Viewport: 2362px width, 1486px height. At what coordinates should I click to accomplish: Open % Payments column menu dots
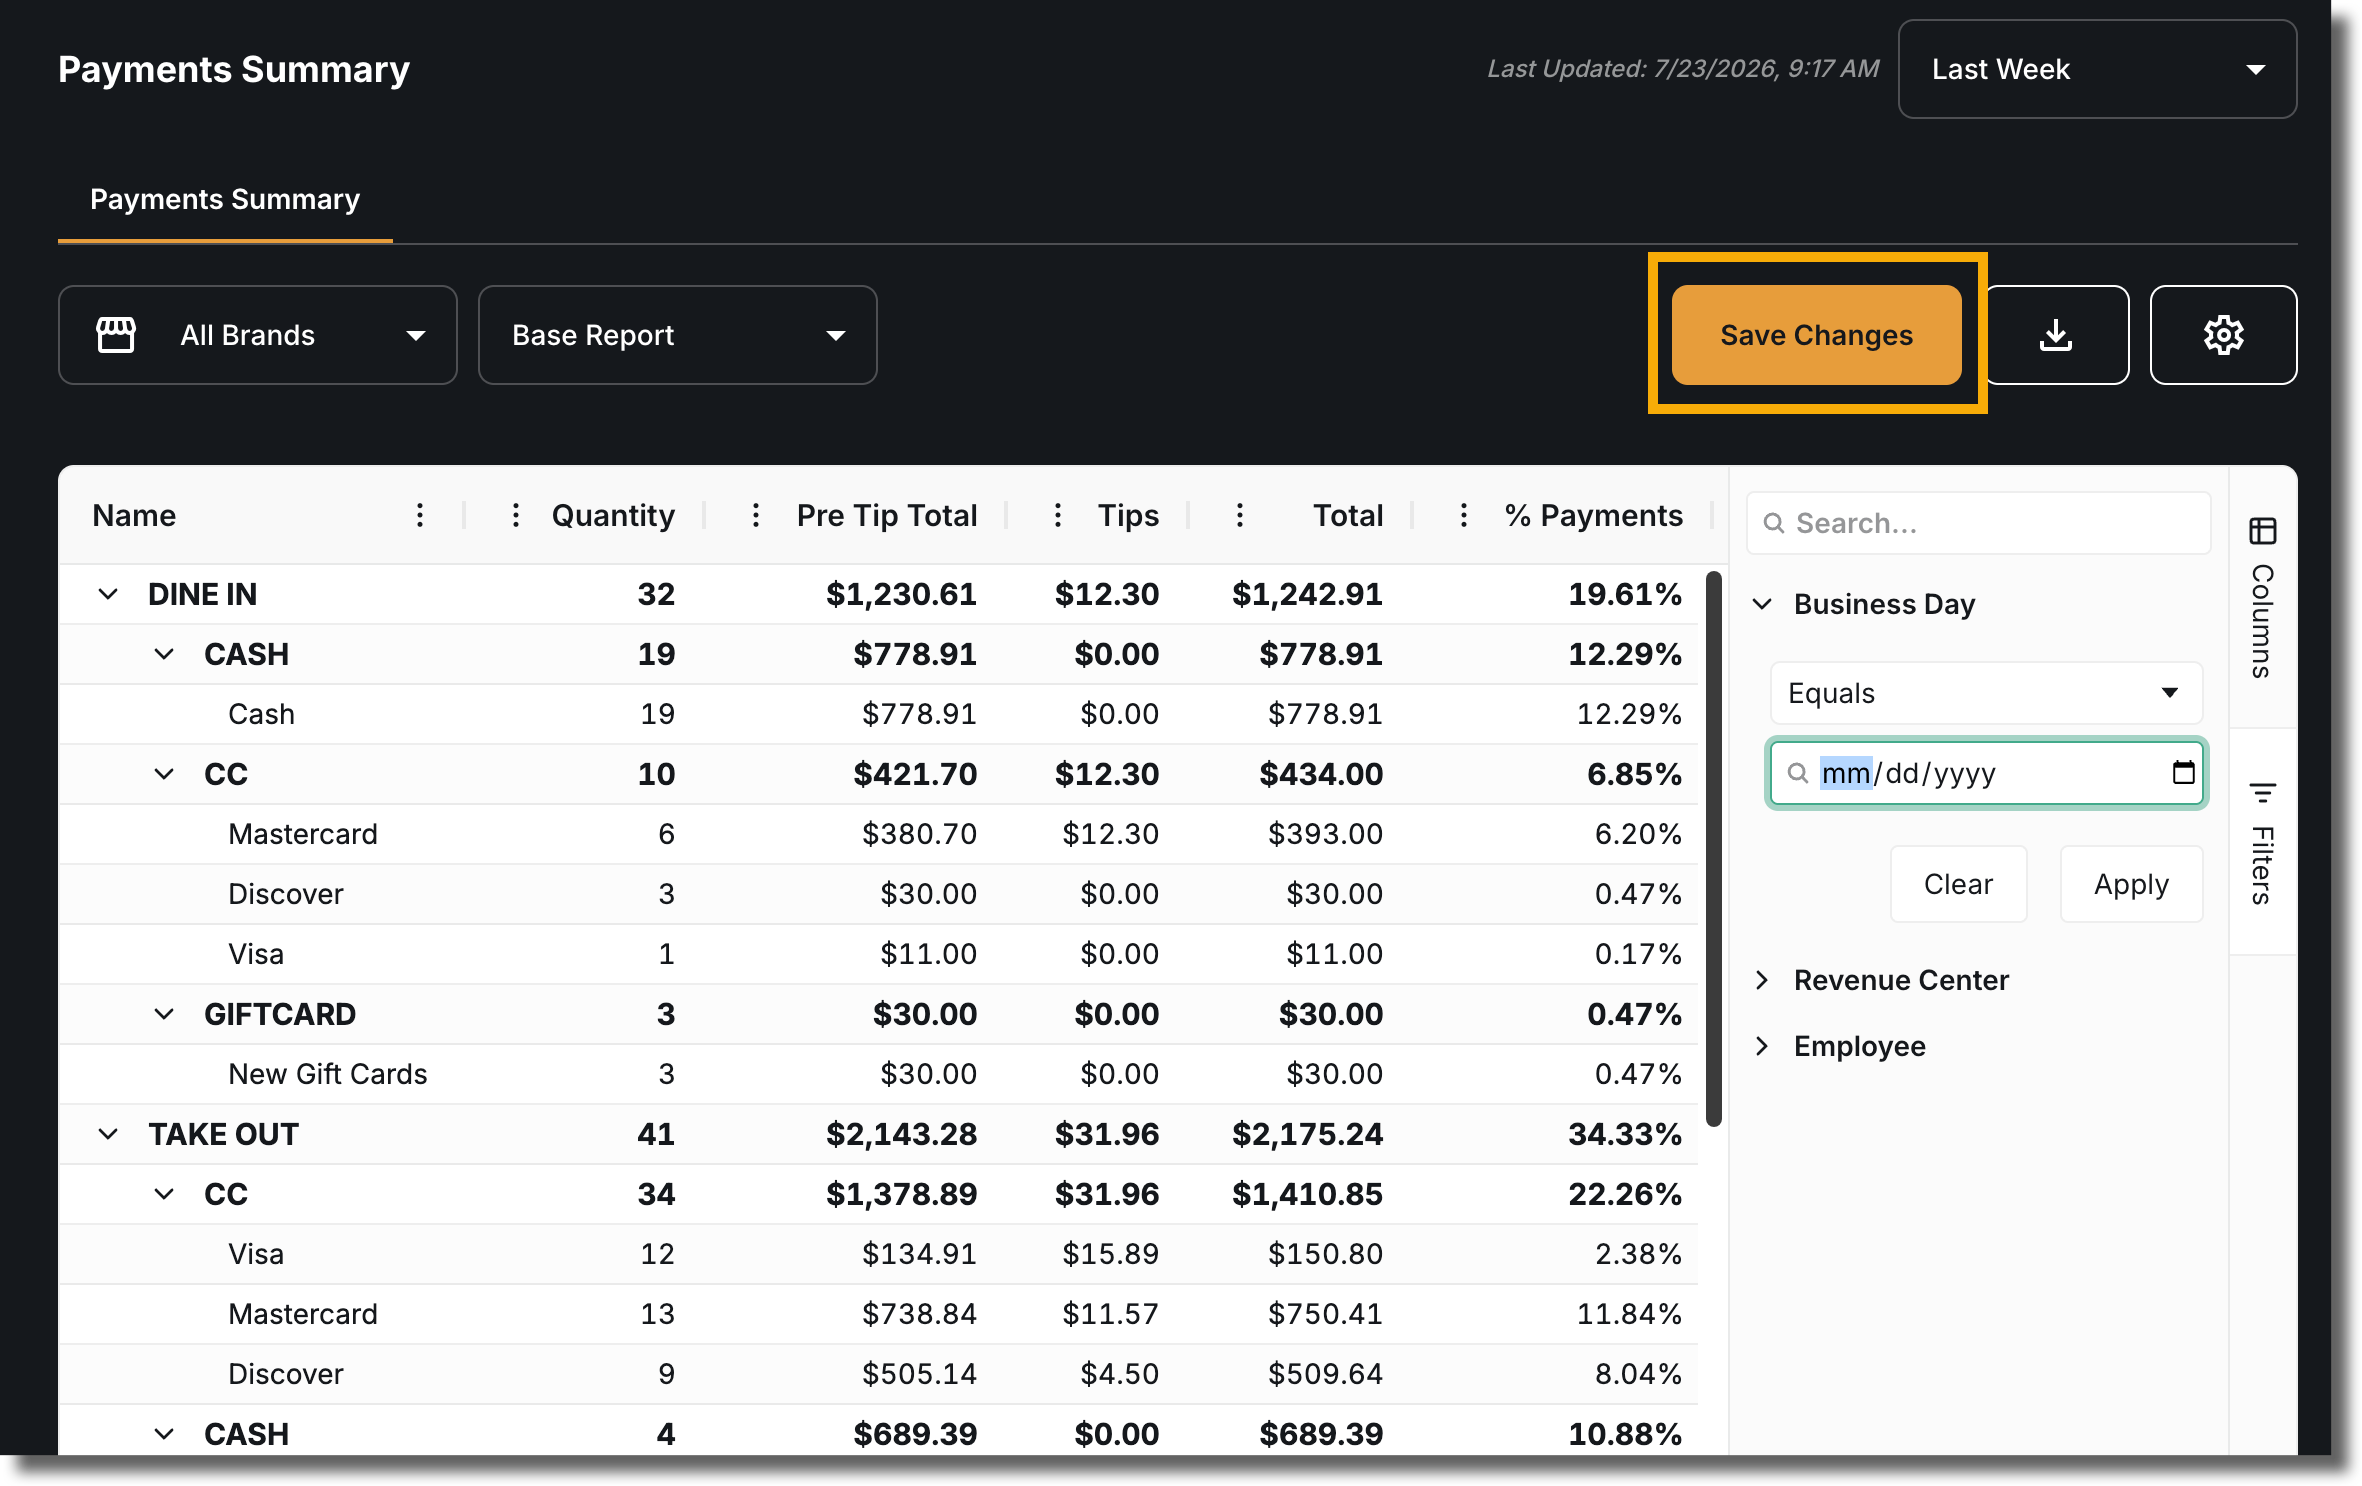point(1463,515)
